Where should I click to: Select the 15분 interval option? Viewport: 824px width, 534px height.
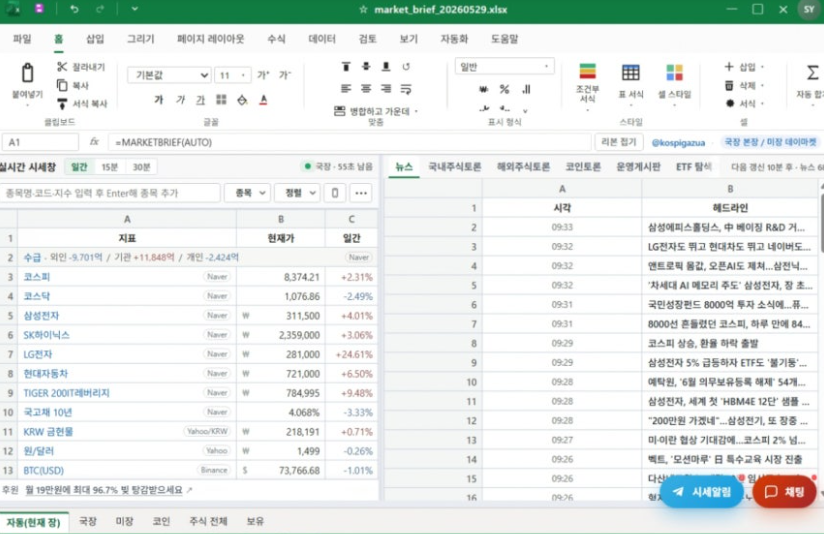tap(109, 167)
